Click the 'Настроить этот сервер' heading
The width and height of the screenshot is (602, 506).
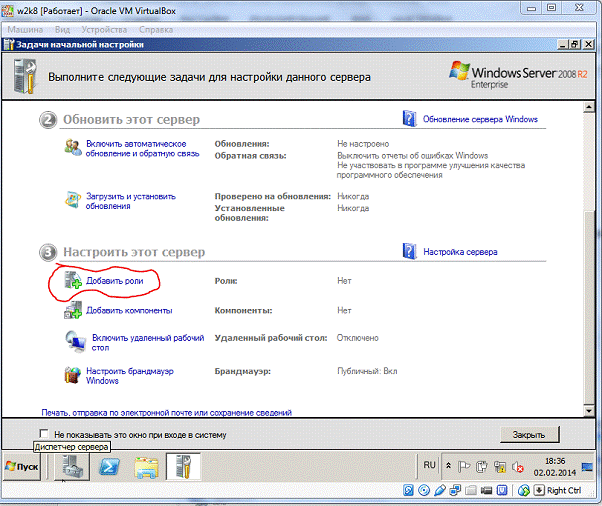[x=134, y=252]
